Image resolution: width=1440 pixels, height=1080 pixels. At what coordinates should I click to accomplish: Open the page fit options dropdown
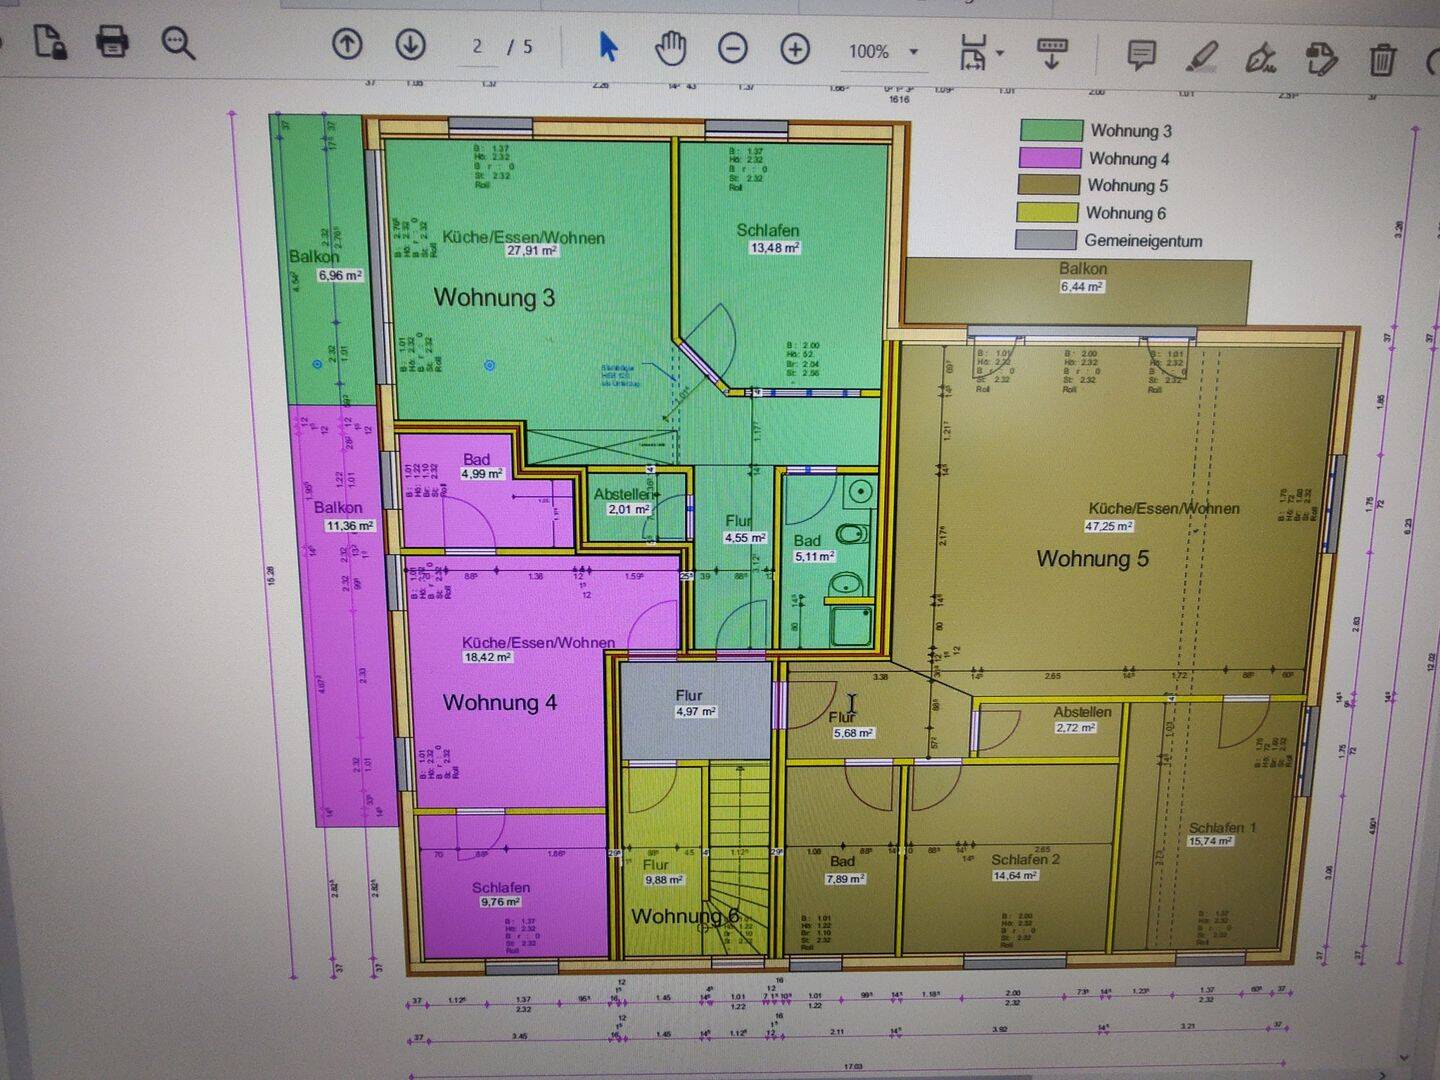[x=981, y=52]
